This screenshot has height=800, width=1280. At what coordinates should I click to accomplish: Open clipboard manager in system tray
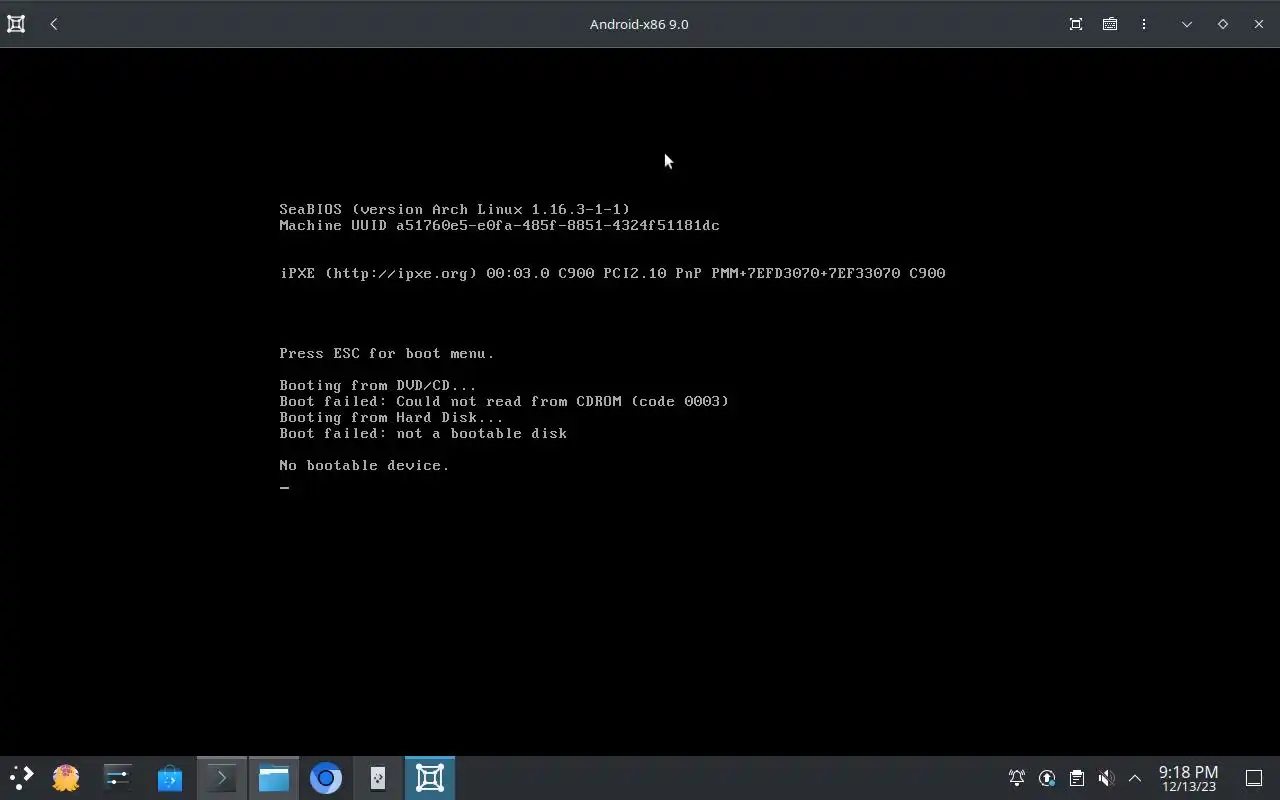coord(1077,778)
